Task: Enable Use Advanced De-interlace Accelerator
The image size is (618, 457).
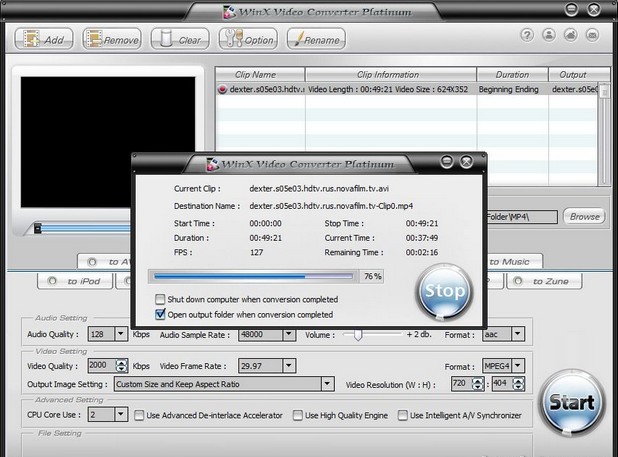Action: [139, 415]
